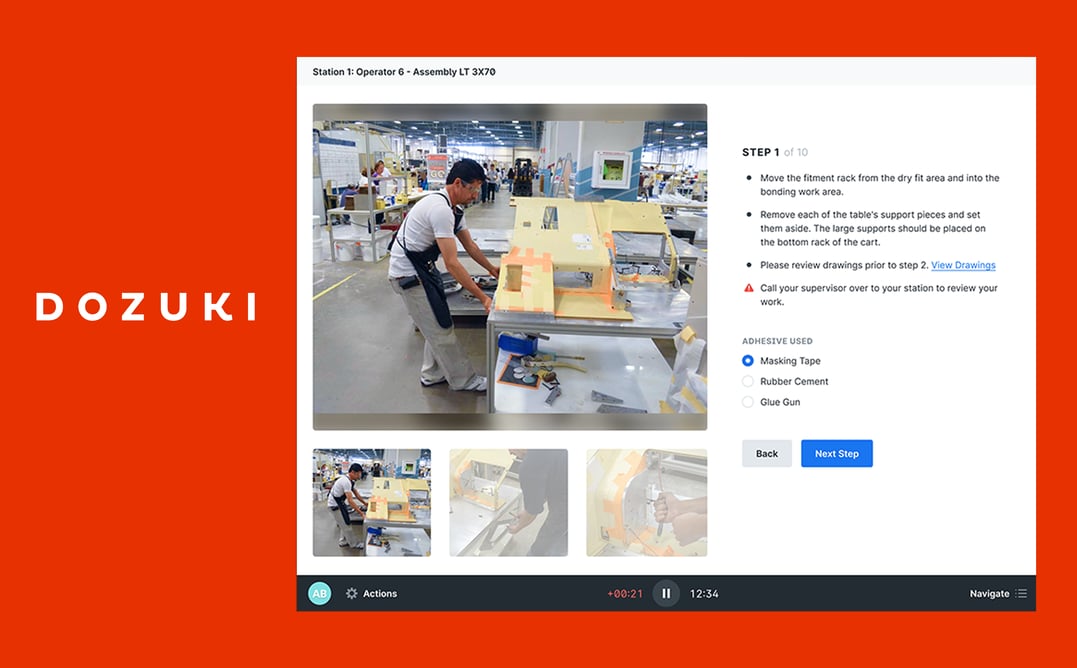This screenshot has height=668, width=1077.
Task: Click the red warning triangle icon
Action: [x=748, y=287]
